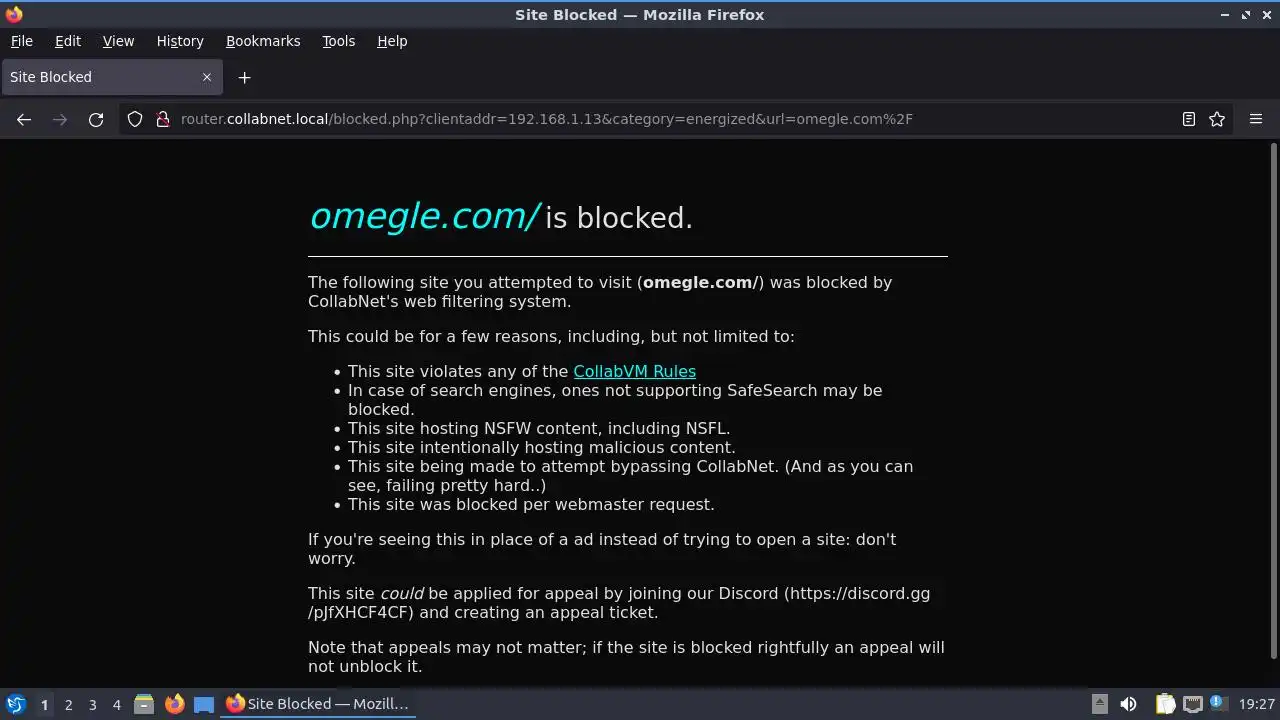The image size is (1280, 720).
Task: View site security padlock info
Action: tap(163, 119)
